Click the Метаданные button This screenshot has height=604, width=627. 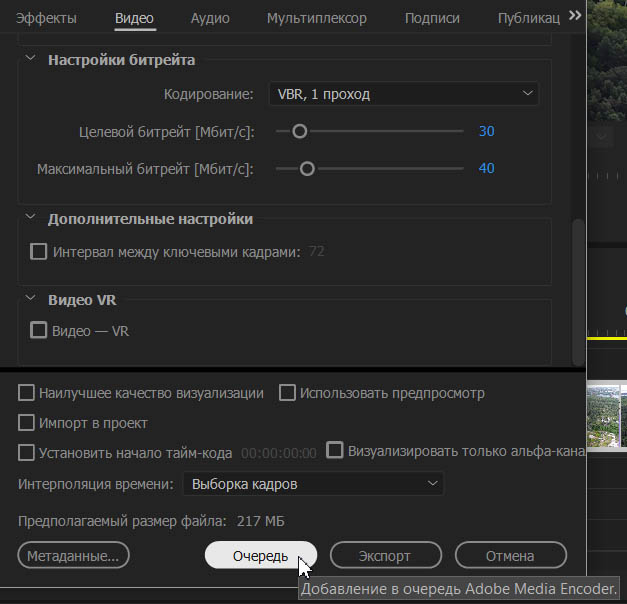point(73,555)
